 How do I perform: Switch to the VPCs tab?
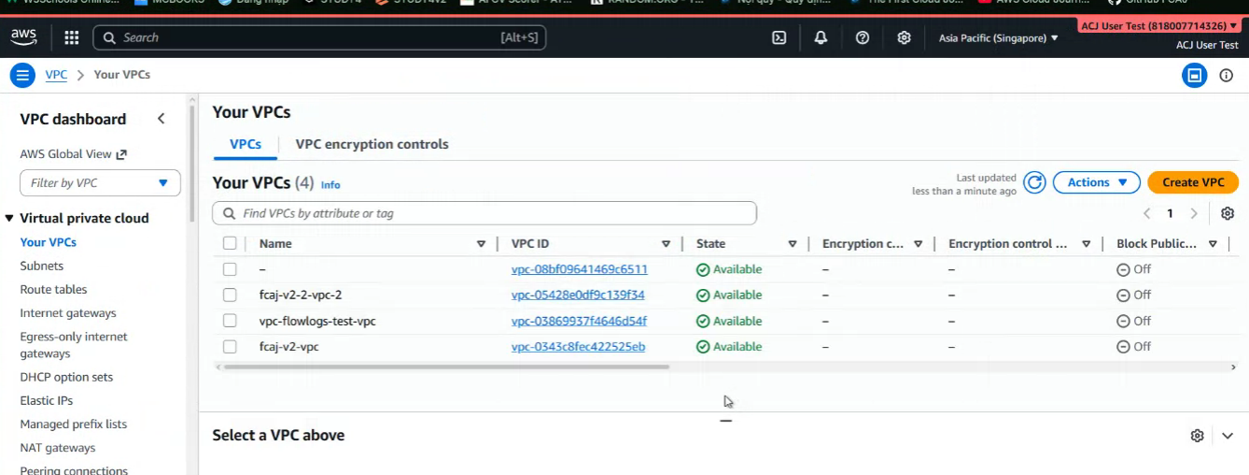(245, 144)
